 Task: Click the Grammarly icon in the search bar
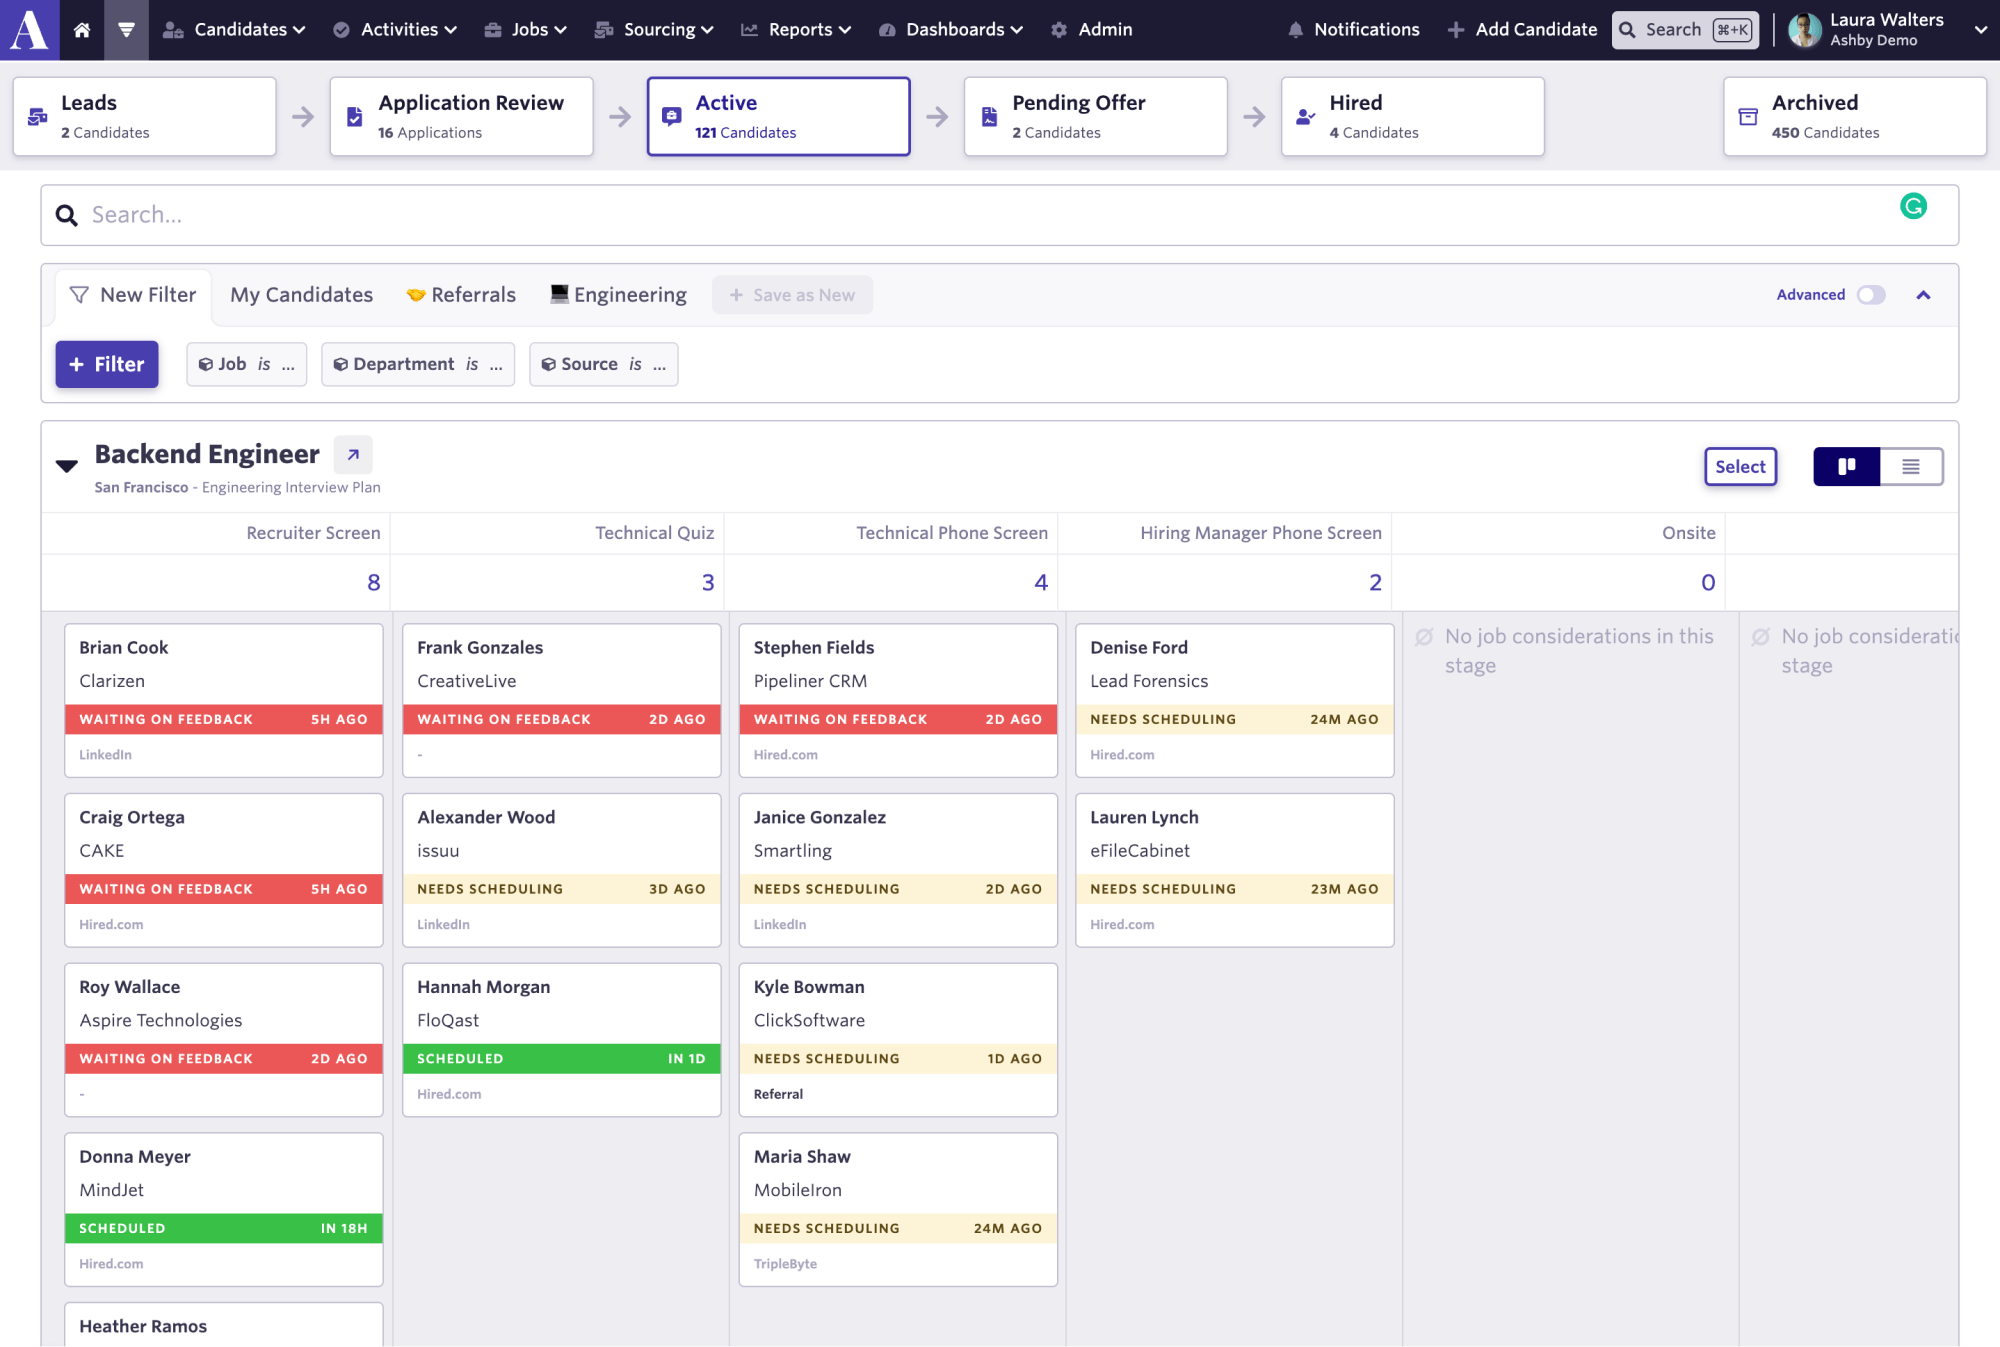[1914, 207]
